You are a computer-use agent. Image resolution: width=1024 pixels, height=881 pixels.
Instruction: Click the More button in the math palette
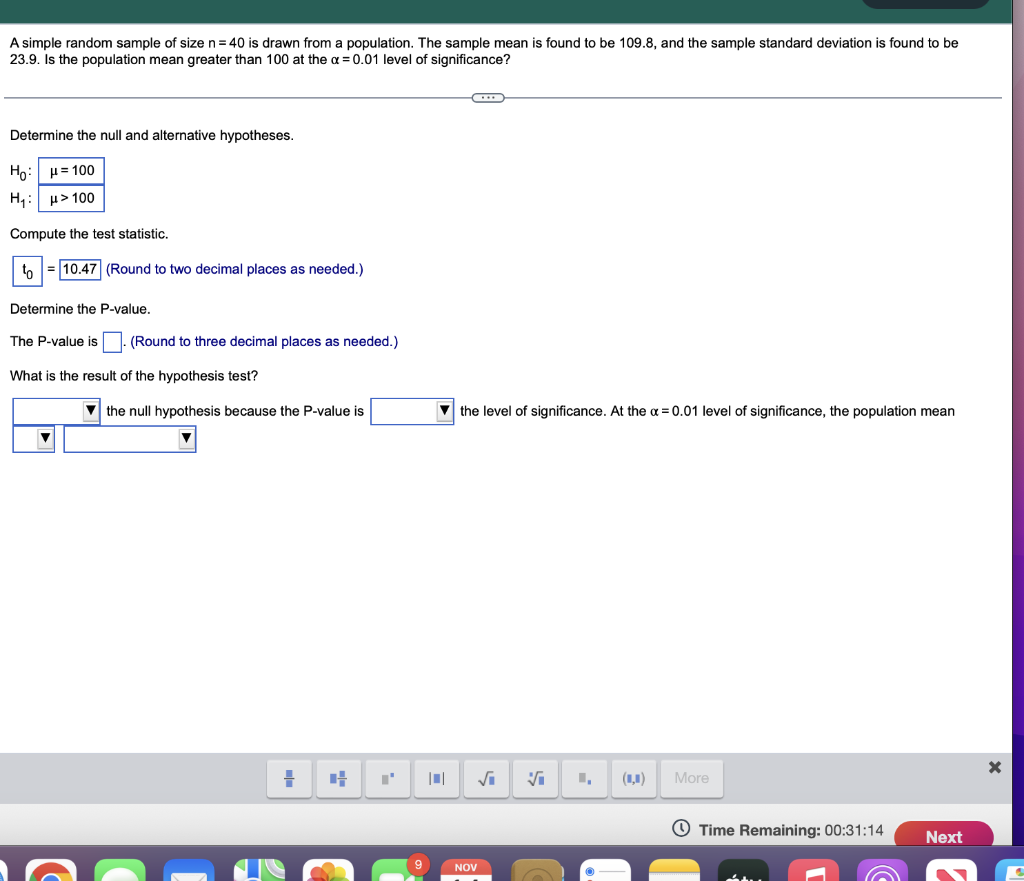[x=691, y=779]
